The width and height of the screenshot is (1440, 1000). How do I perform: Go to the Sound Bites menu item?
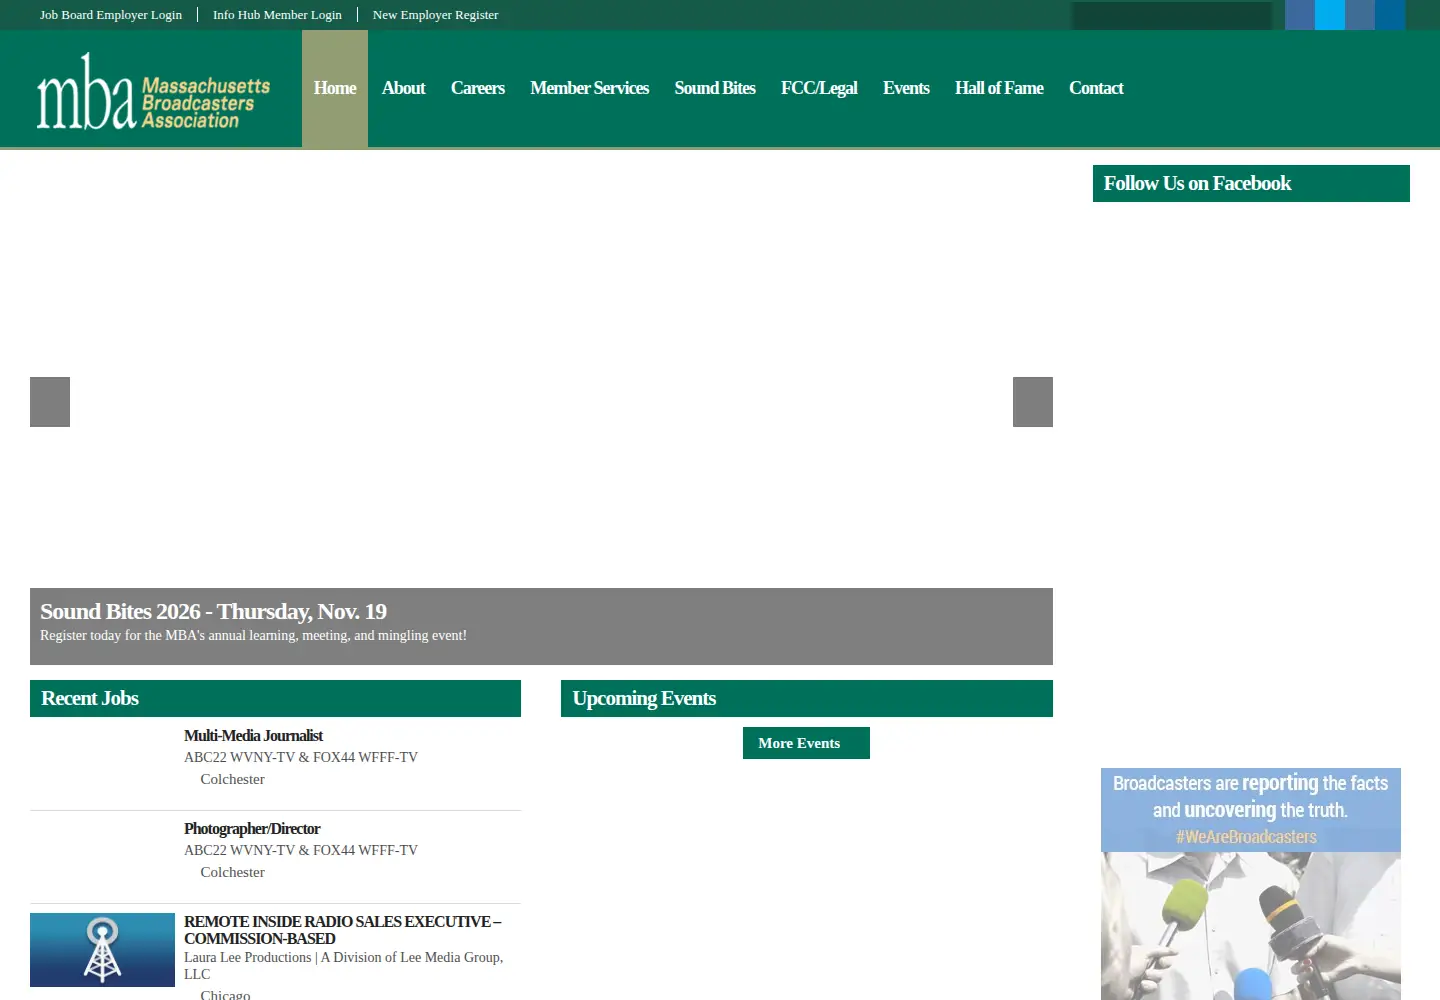pyautogui.click(x=715, y=88)
